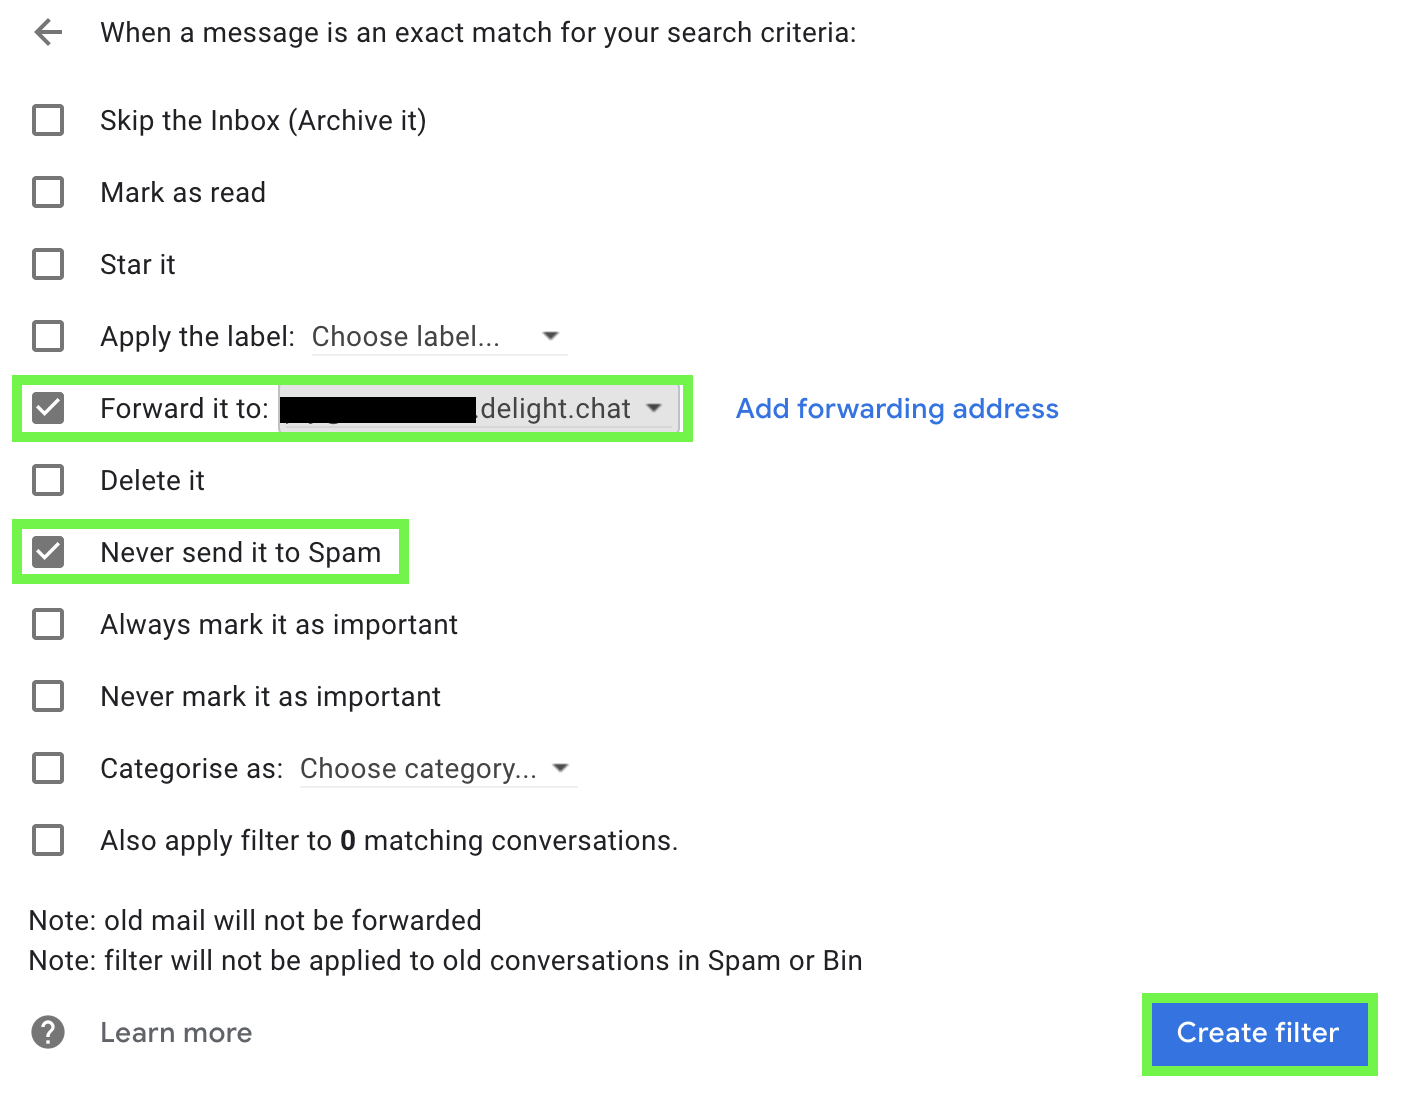The width and height of the screenshot is (1406, 1100).
Task: Enable Skip the Inbox (Archive it)
Action: pos(48,120)
